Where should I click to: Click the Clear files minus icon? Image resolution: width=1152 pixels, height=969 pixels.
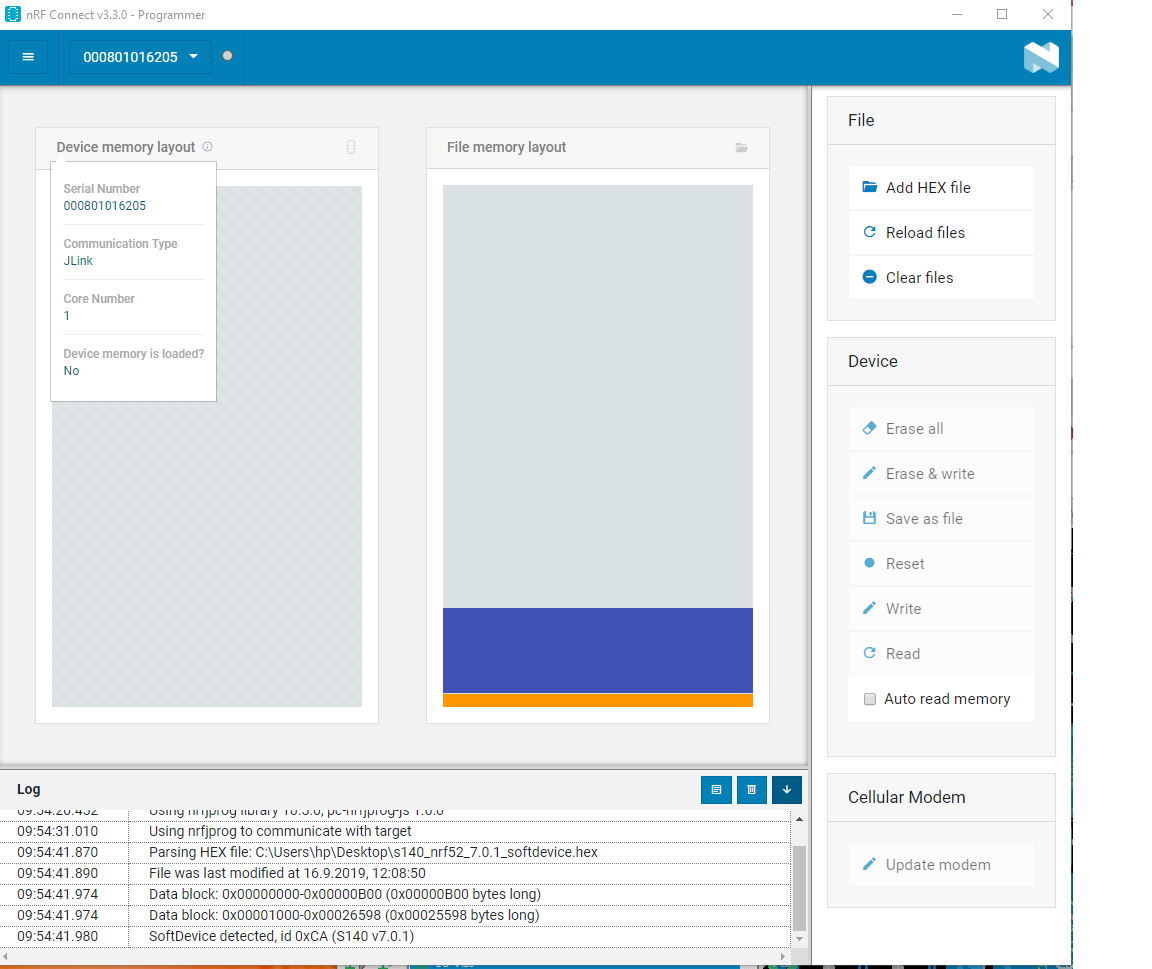coord(869,277)
